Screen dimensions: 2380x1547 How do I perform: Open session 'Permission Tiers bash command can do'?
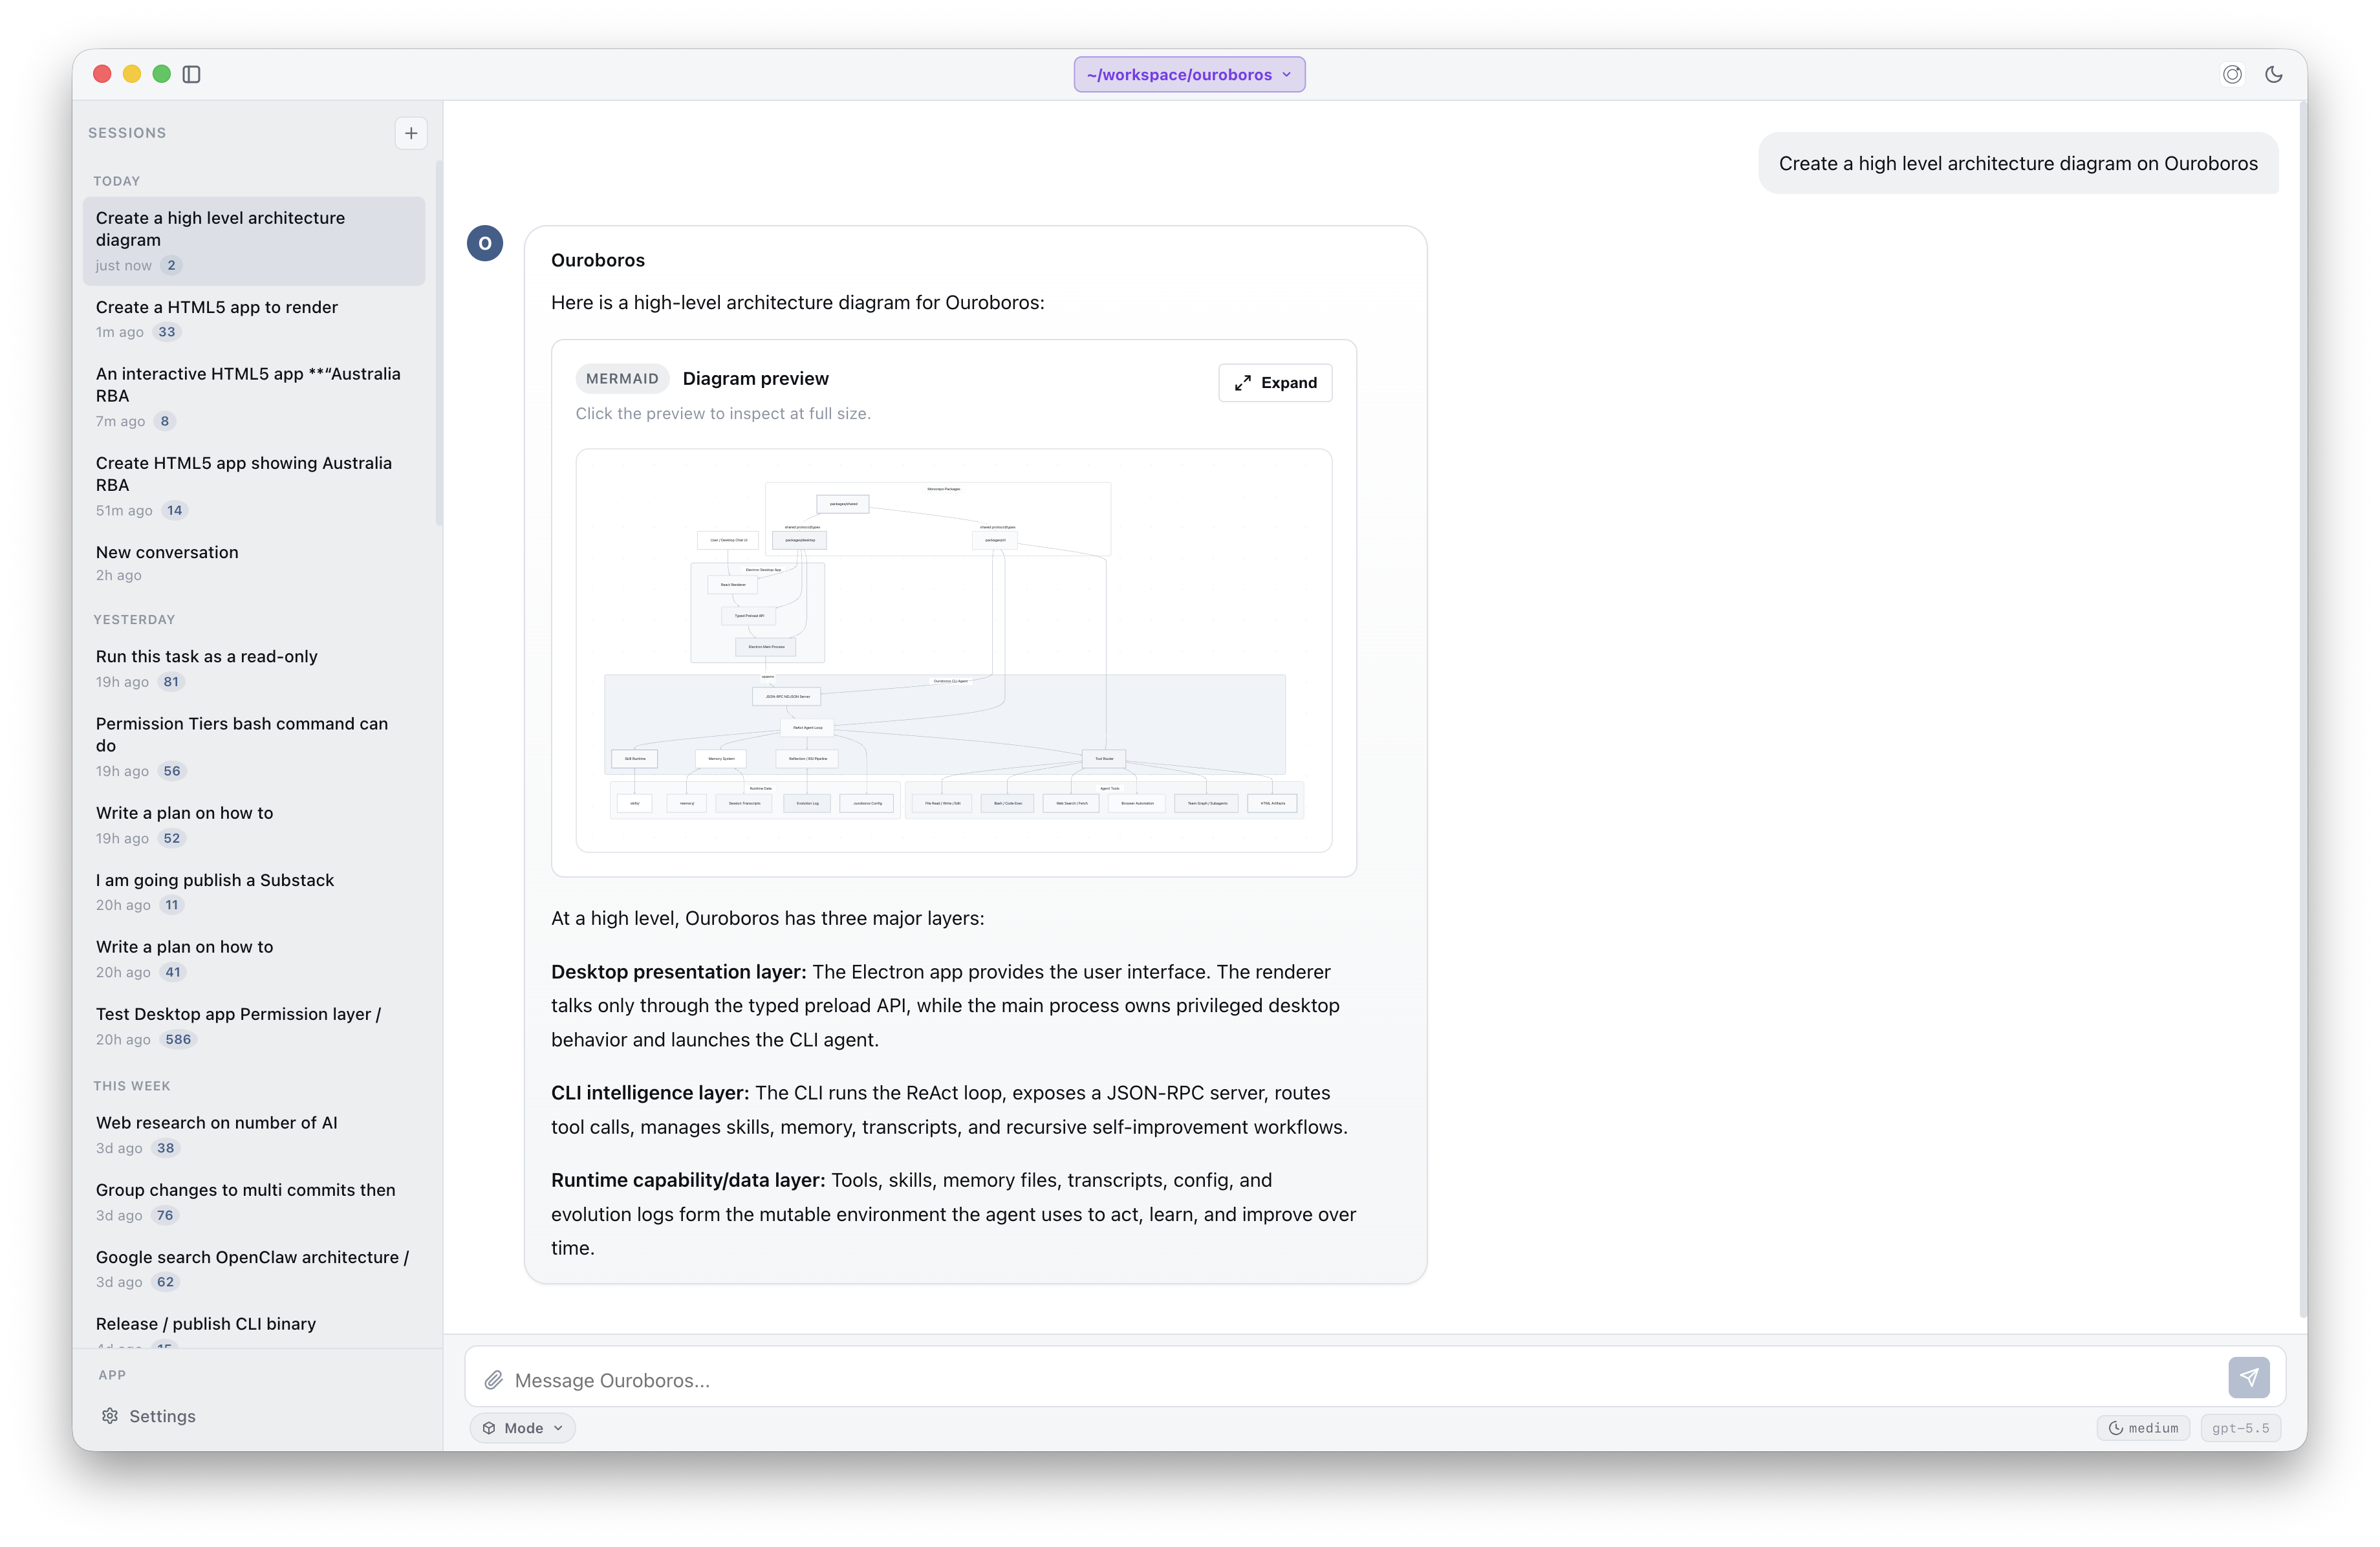pyautogui.click(x=254, y=747)
